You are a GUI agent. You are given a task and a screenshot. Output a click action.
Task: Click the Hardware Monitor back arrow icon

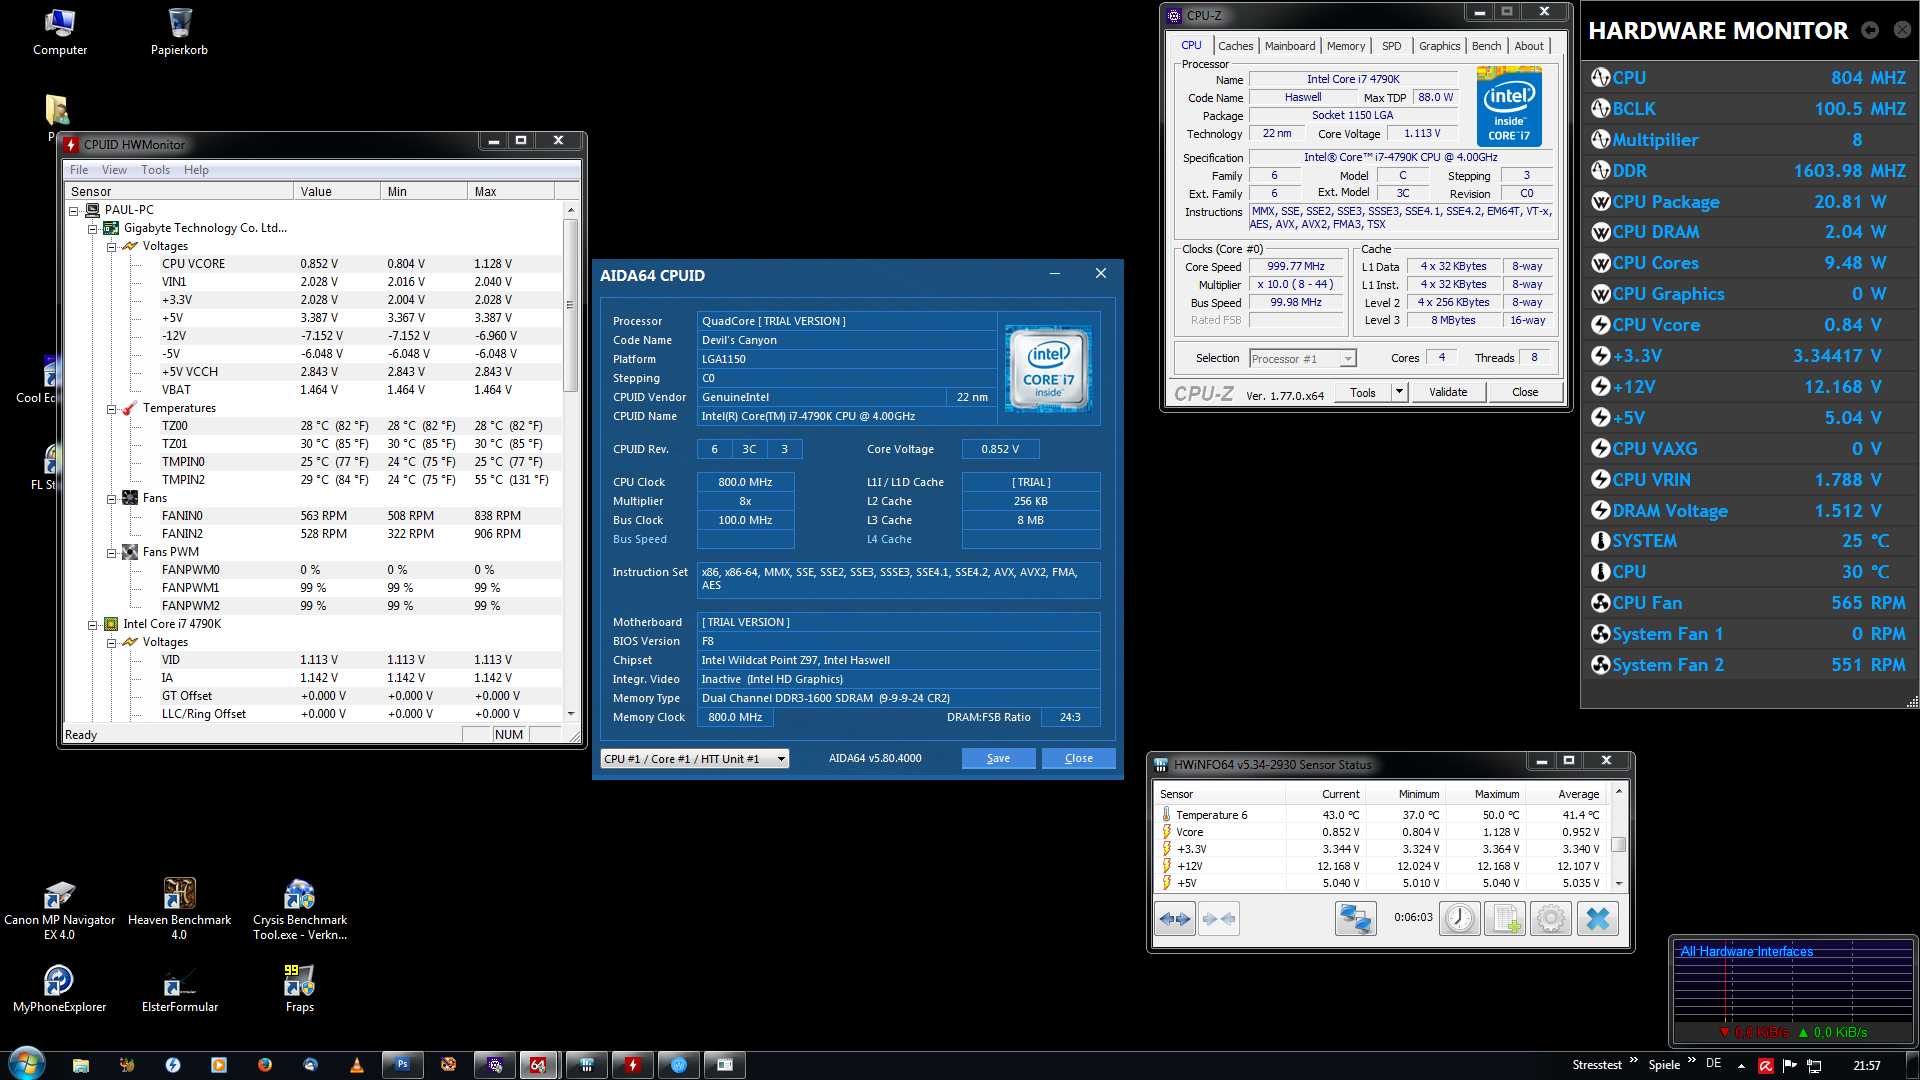tap(1870, 31)
